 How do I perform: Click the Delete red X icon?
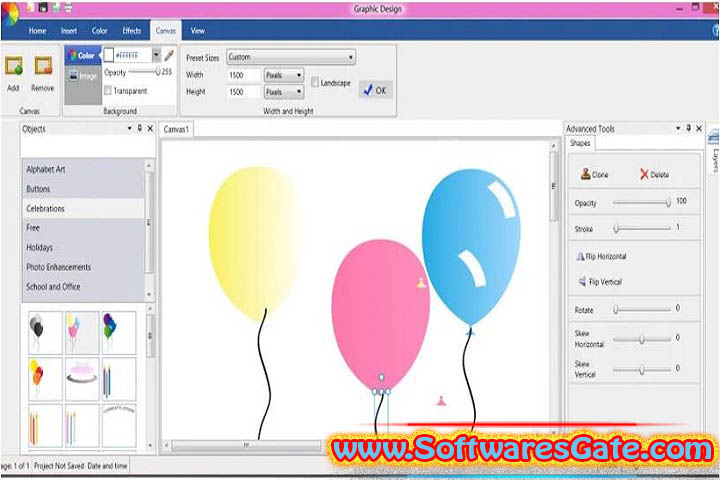click(x=644, y=175)
